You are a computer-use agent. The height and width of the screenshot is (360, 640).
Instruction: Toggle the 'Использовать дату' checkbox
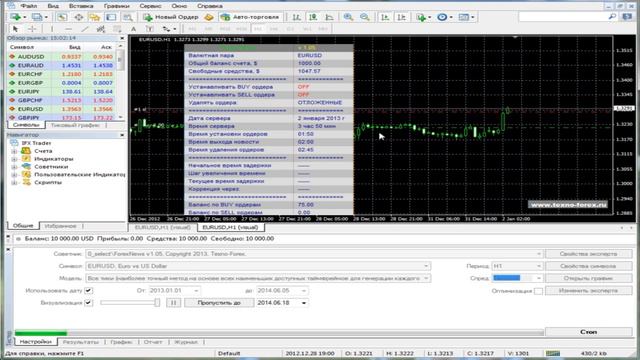coord(89,291)
